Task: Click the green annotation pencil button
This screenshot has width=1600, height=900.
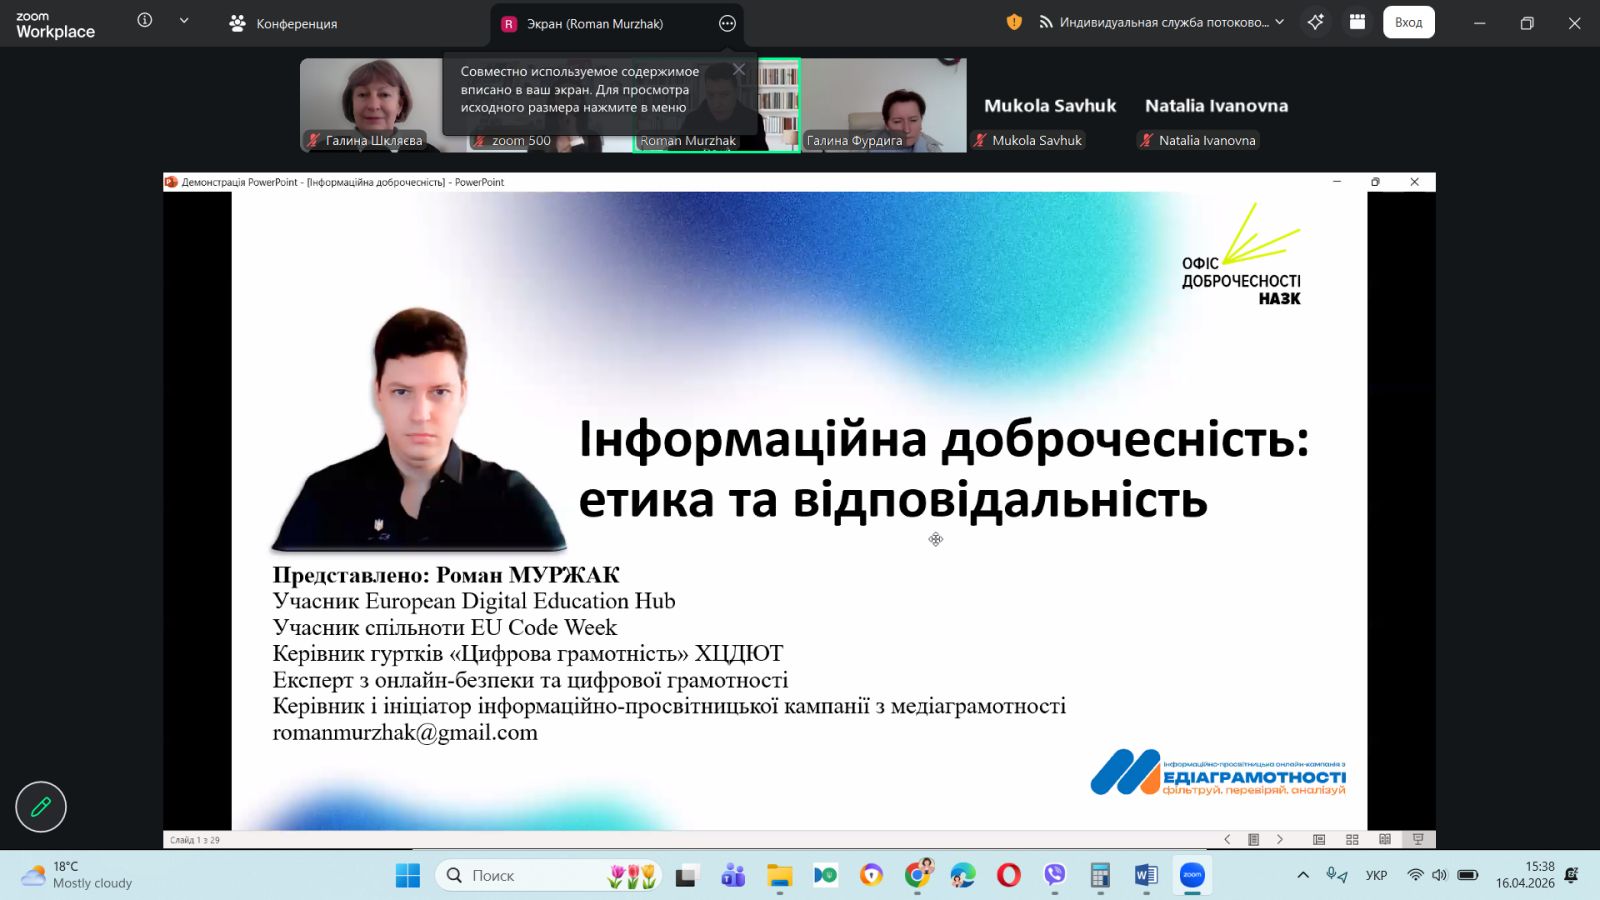Action: [41, 807]
